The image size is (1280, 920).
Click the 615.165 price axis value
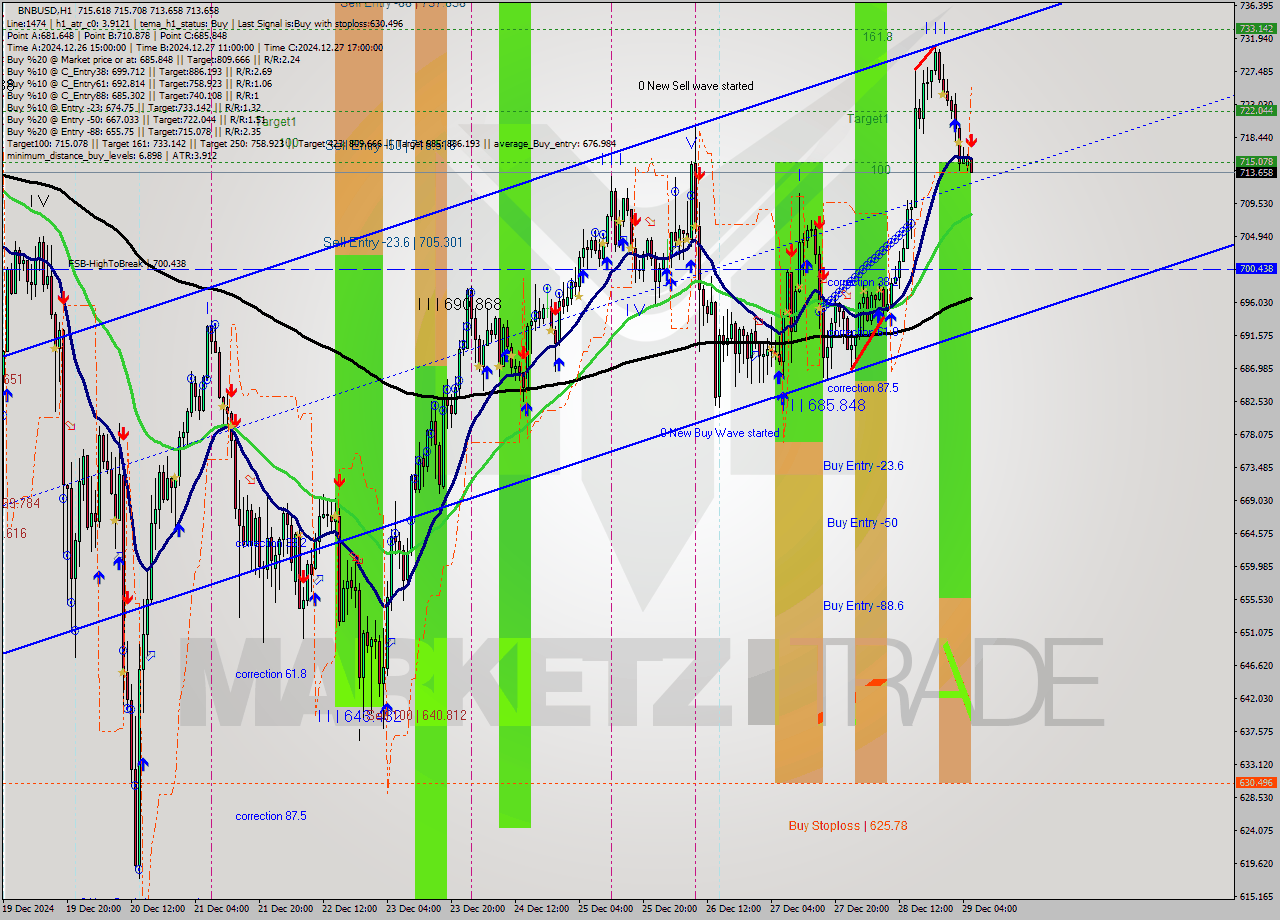click(1256, 896)
